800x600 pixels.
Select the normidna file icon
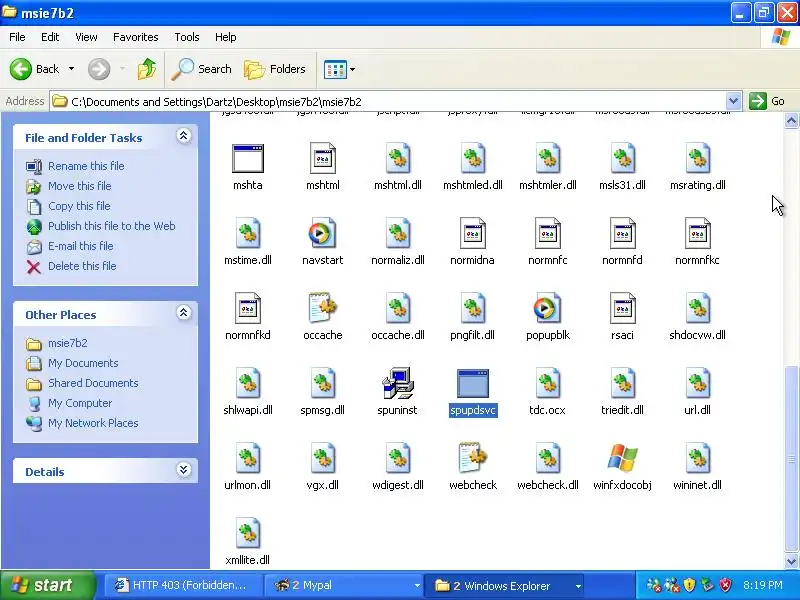point(473,234)
